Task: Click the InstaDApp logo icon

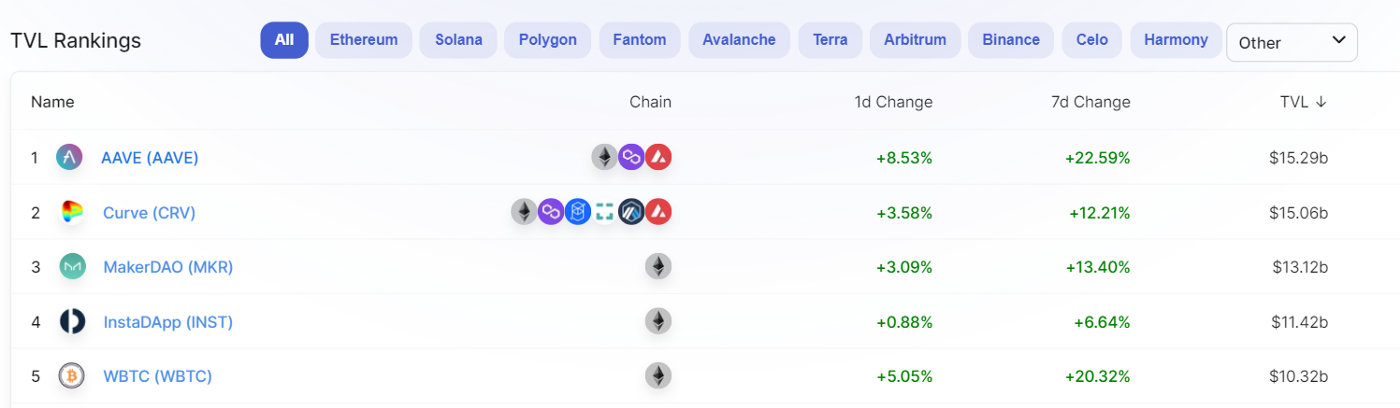Action: click(x=72, y=322)
